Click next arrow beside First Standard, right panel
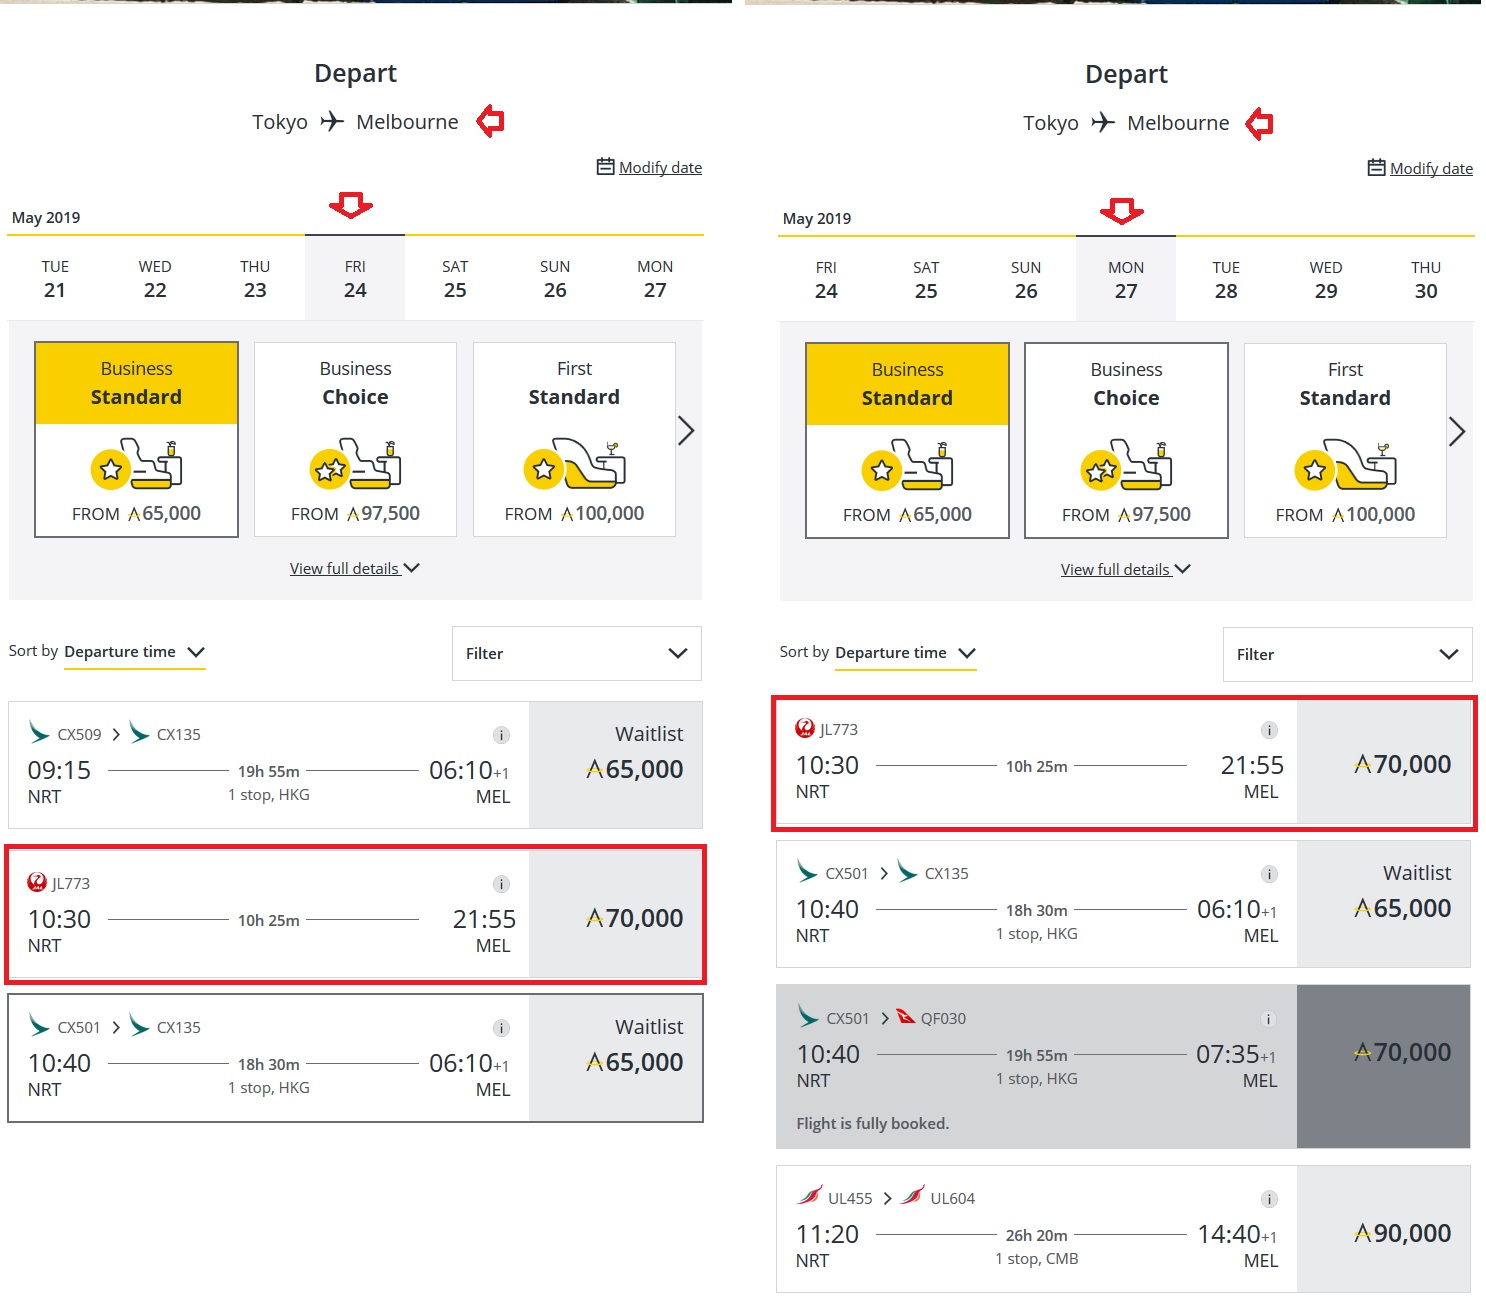This screenshot has height=1304, width=1486. tap(1457, 432)
